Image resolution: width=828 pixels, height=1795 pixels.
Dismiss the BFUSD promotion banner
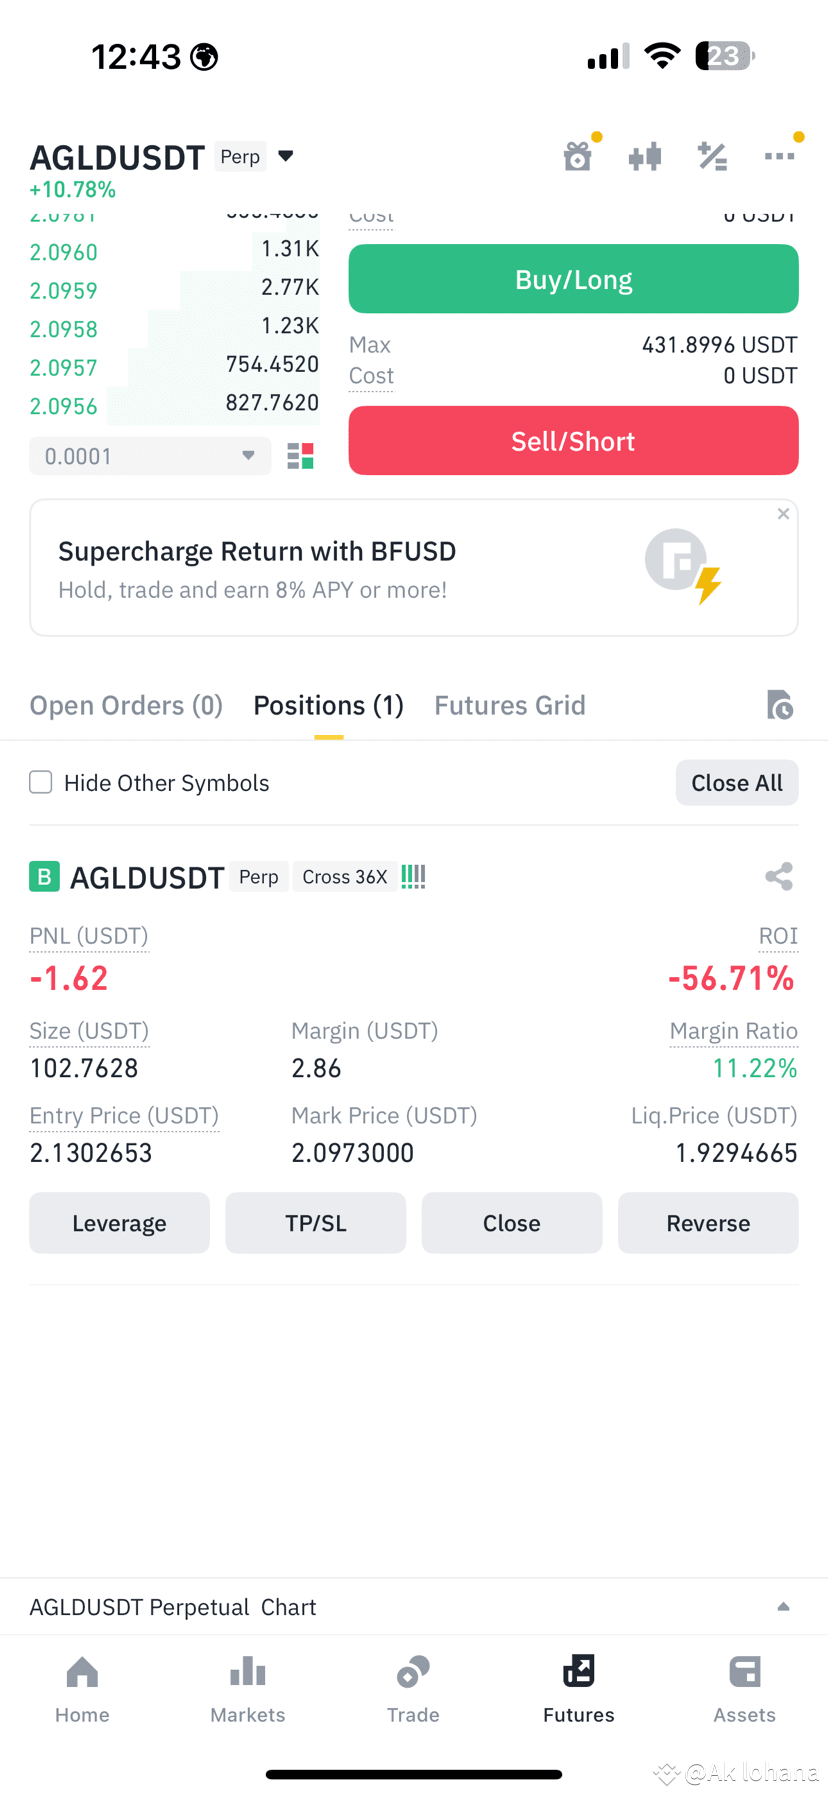point(783,514)
